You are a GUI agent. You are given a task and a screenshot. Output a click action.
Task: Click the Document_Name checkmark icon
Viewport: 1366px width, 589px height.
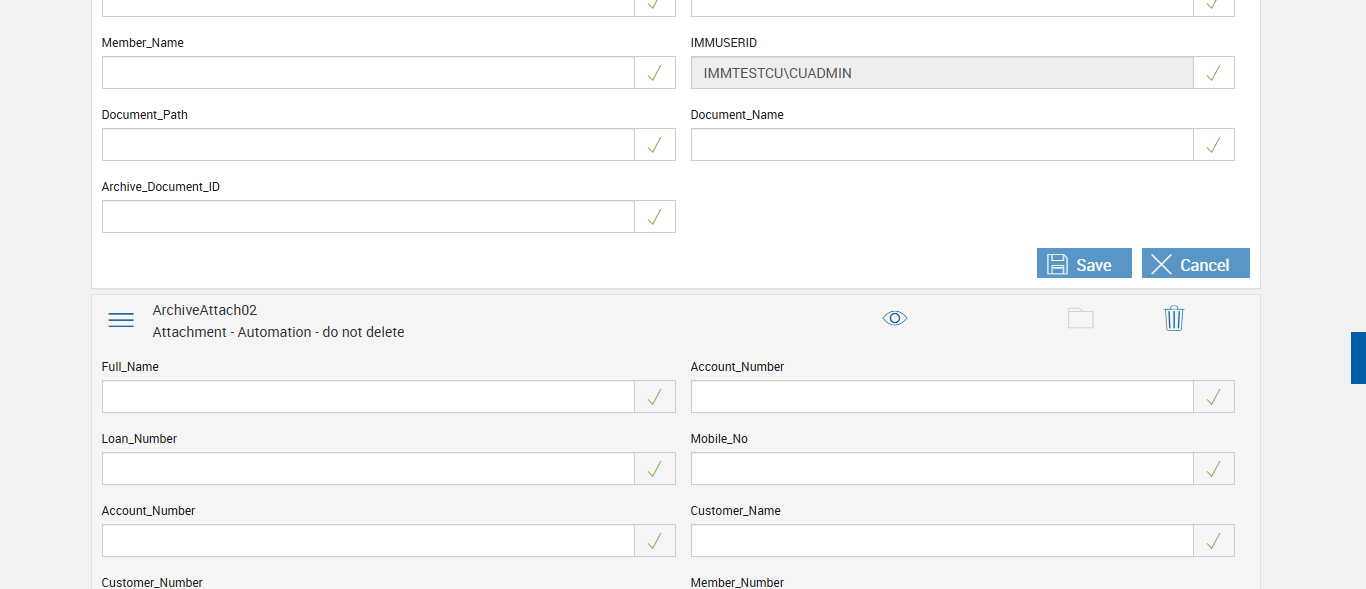(1214, 145)
